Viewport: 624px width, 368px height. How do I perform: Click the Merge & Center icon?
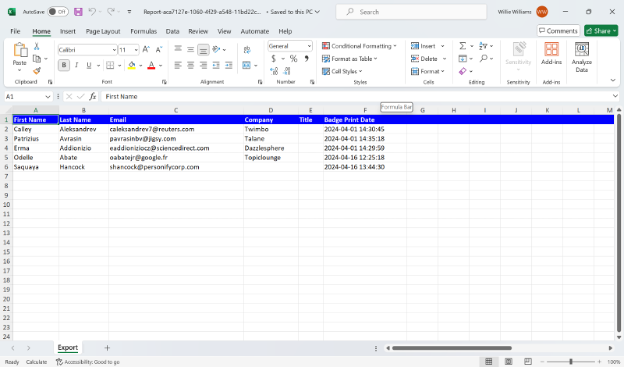click(247, 65)
